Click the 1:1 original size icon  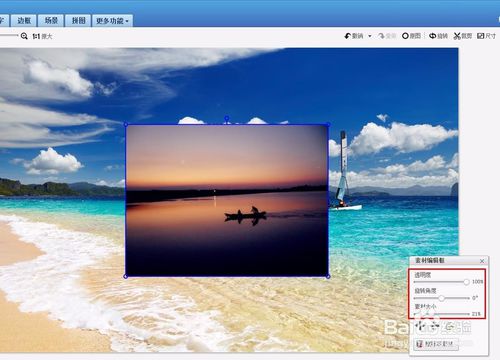point(36,36)
